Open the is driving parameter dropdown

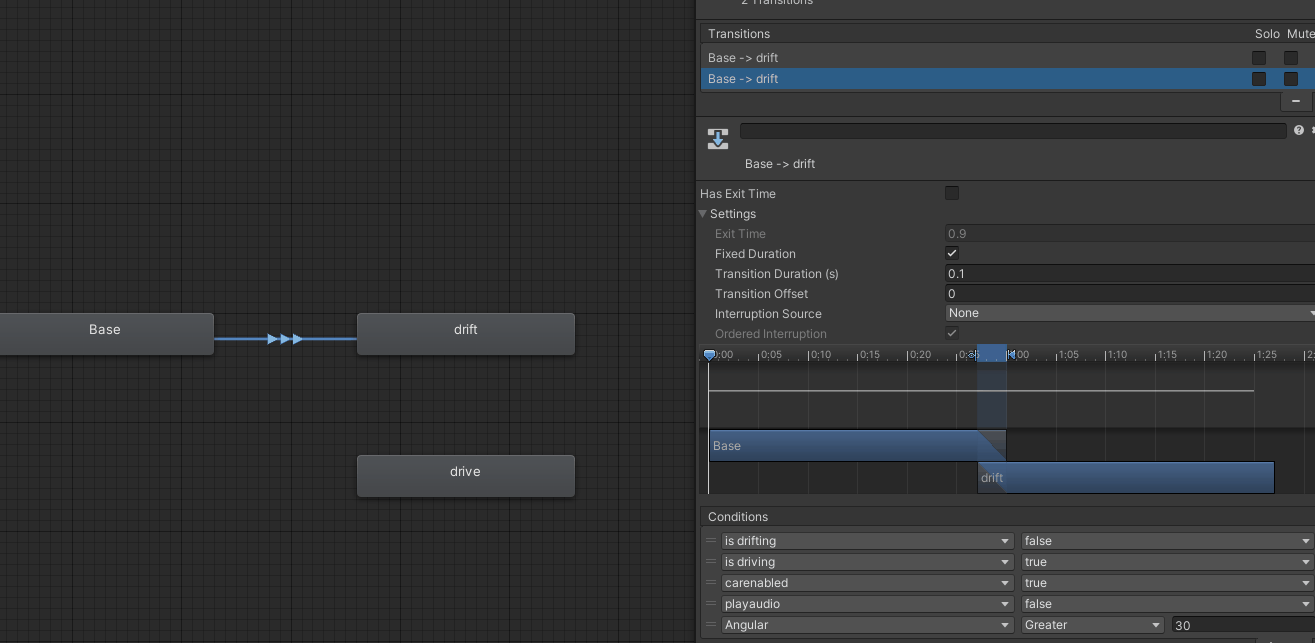tap(865, 561)
